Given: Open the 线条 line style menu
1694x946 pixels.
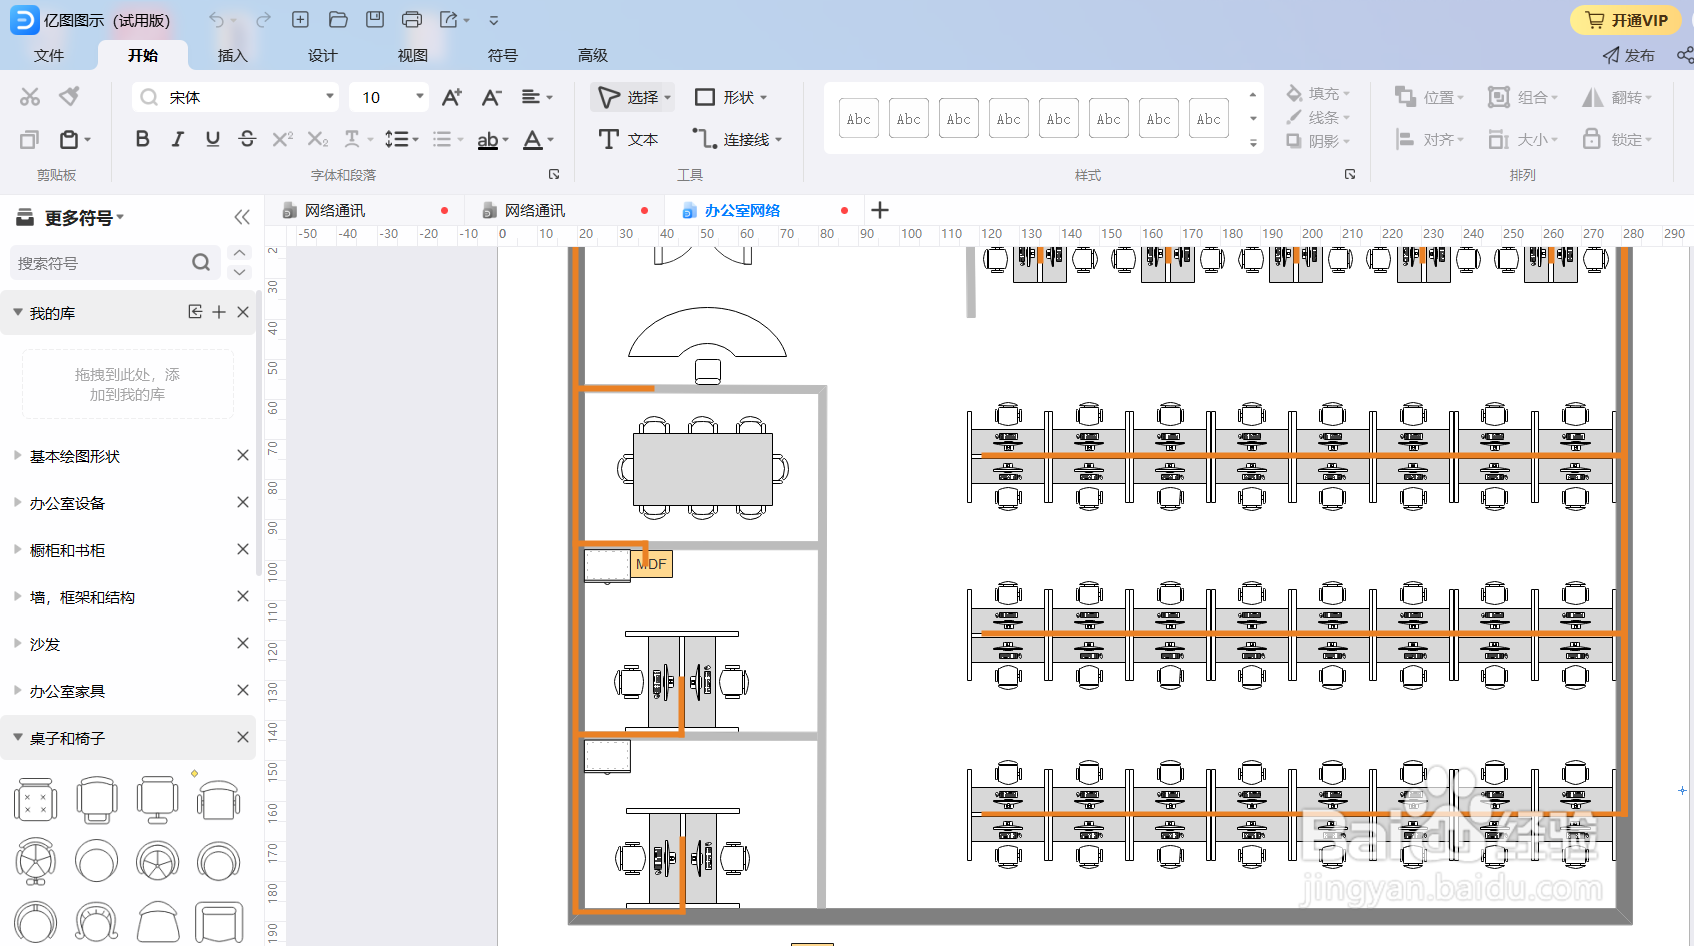Looking at the screenshot, I should pos(1318,117).
